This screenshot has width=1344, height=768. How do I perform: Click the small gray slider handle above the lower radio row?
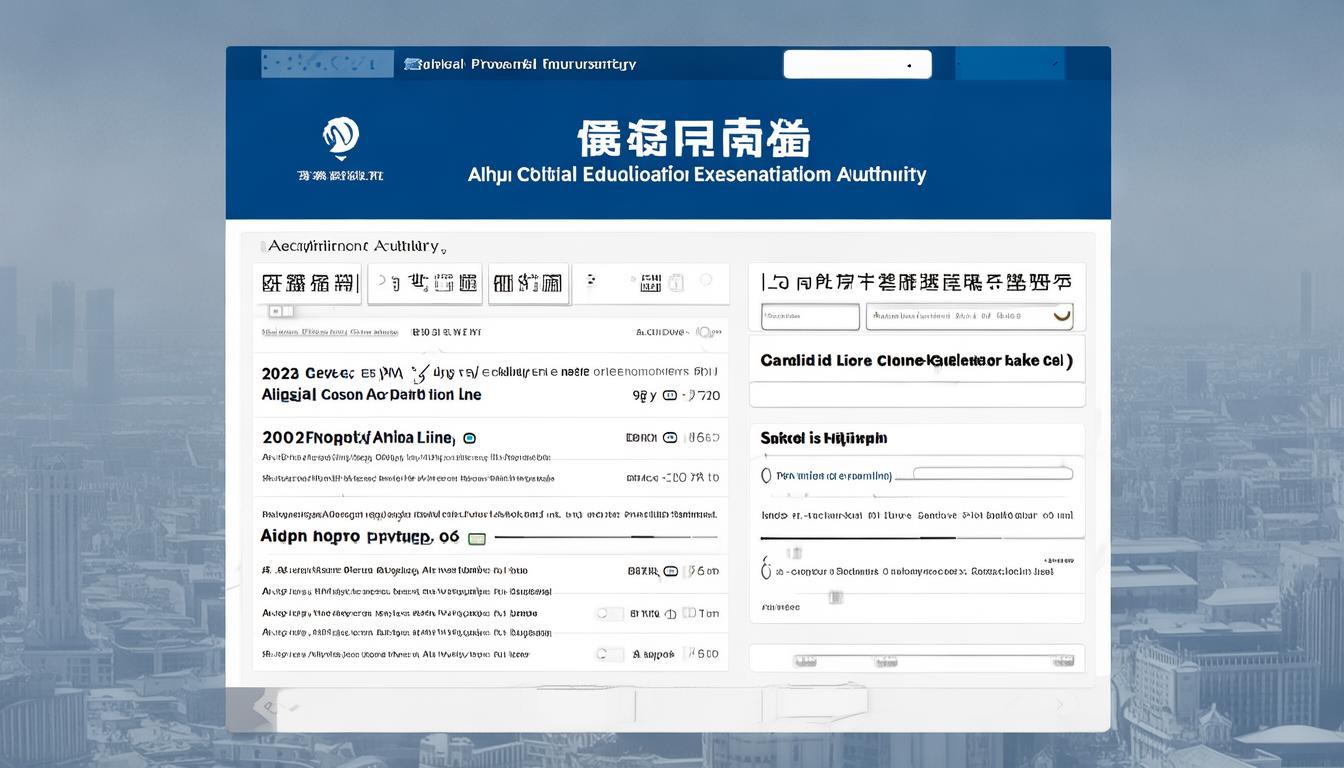(794, 553)
